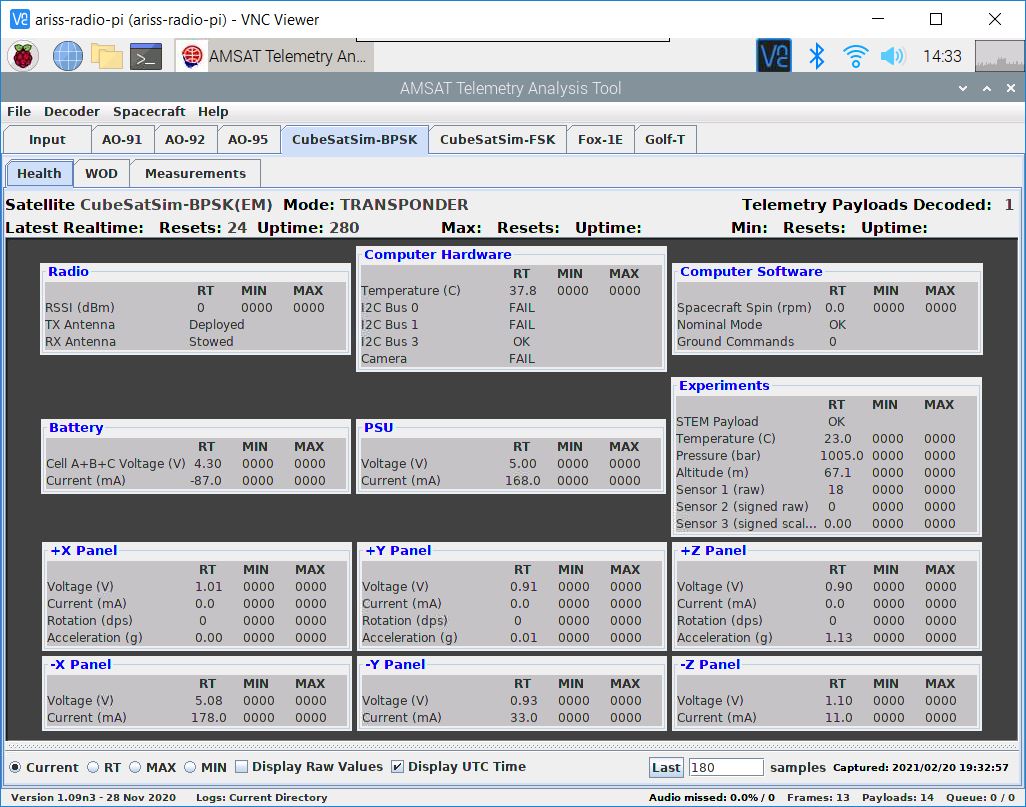This screenshot has width=1026, height=807.
Task: Select the CubeSatSim-BPSK tab
Action: pyautogui.click(x=355, y=139)
